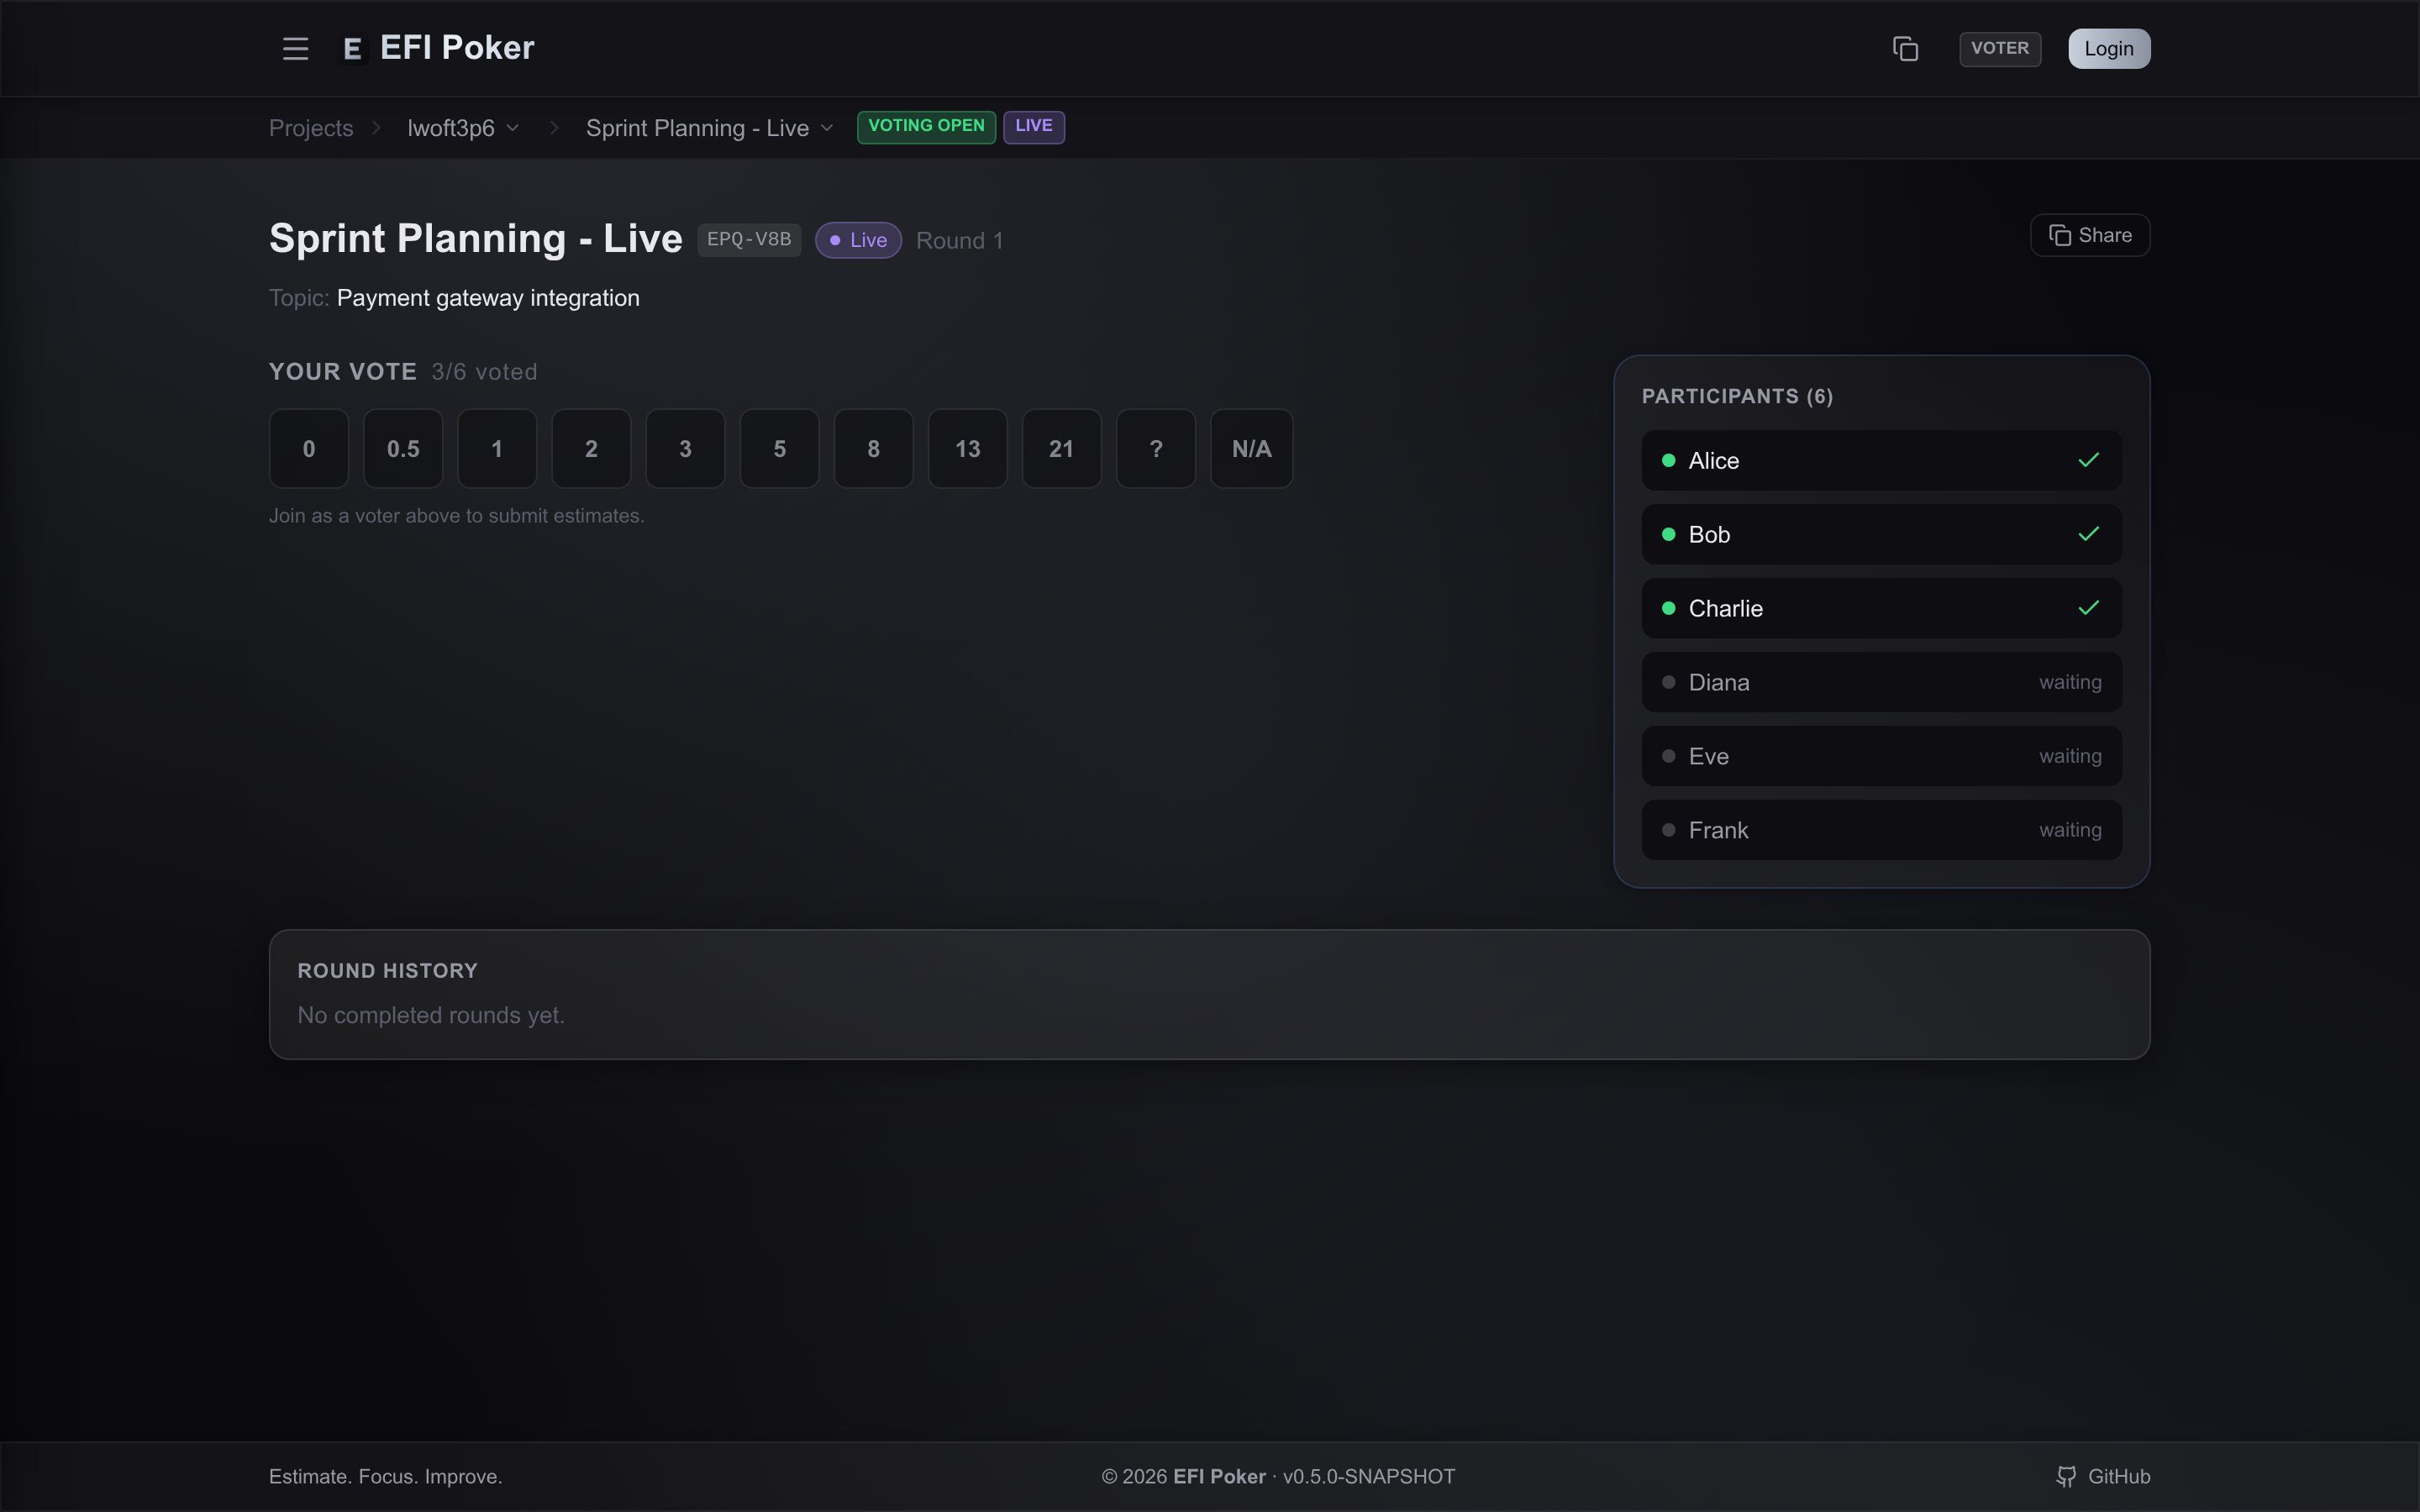This screenshot has width=2420, height=1512.
Task: Click Charlie's voted checkmark icon
Action: point(2088,608)
